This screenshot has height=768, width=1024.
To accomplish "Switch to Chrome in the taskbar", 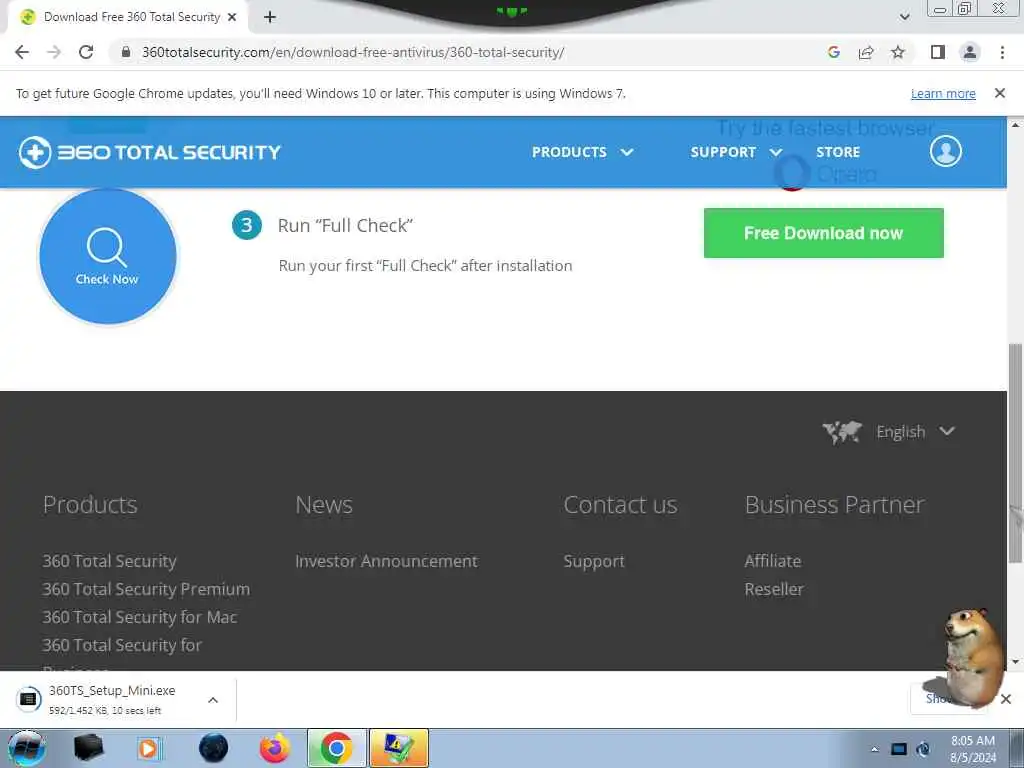I will 336,748.
